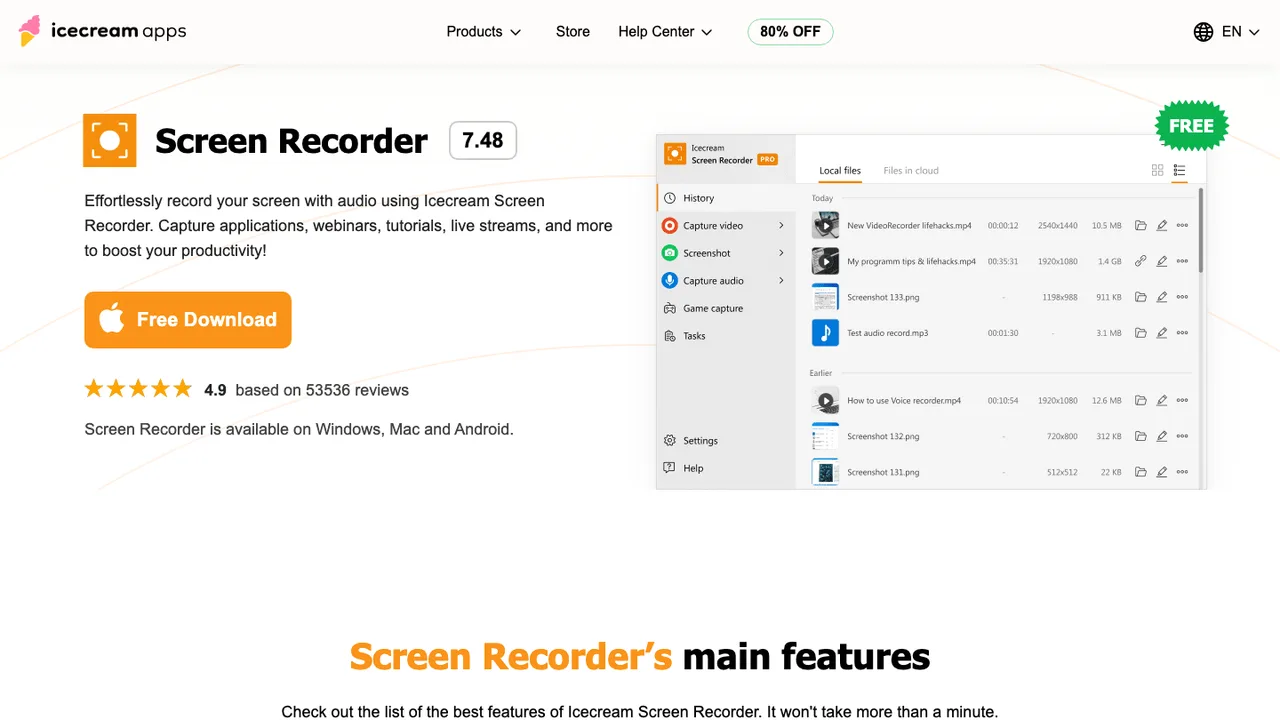Click file size '1.4 GB'
Screen dimensions: 1280x720
tap(1110, 261)
